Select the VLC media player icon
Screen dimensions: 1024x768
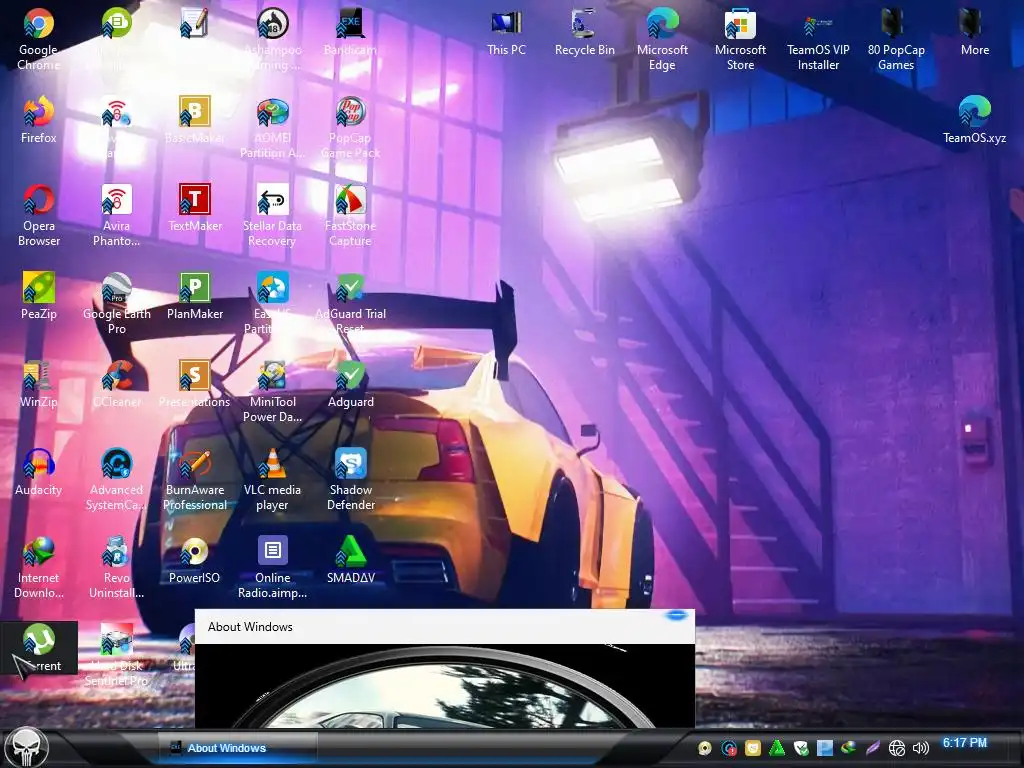click(x=272, y=464)
